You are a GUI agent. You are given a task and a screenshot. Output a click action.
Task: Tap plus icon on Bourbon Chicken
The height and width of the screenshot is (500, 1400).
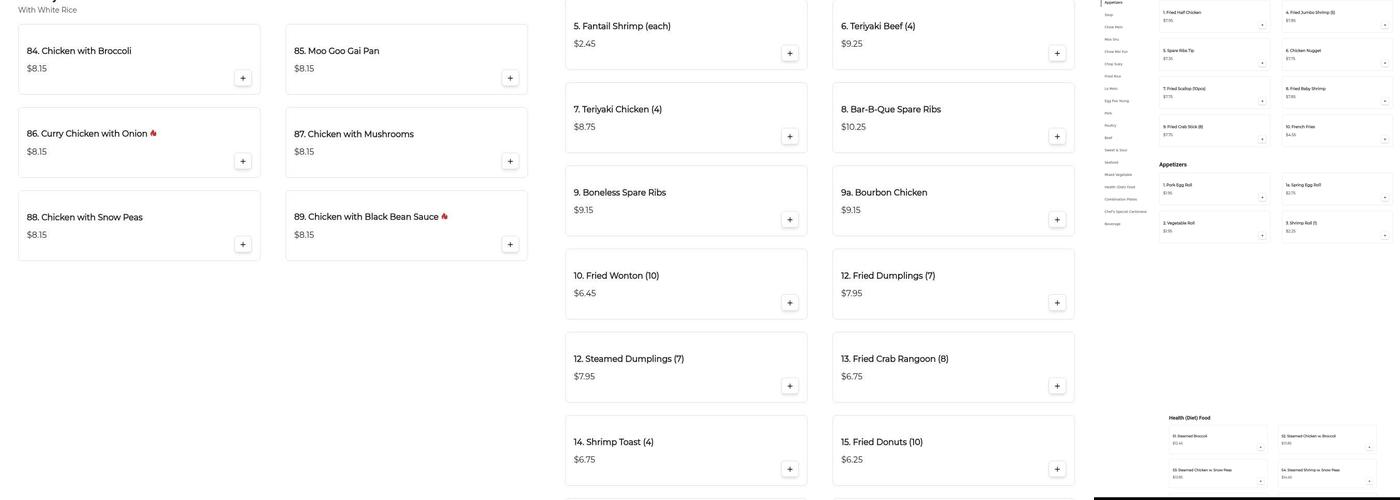click(x=1057, y=220)
